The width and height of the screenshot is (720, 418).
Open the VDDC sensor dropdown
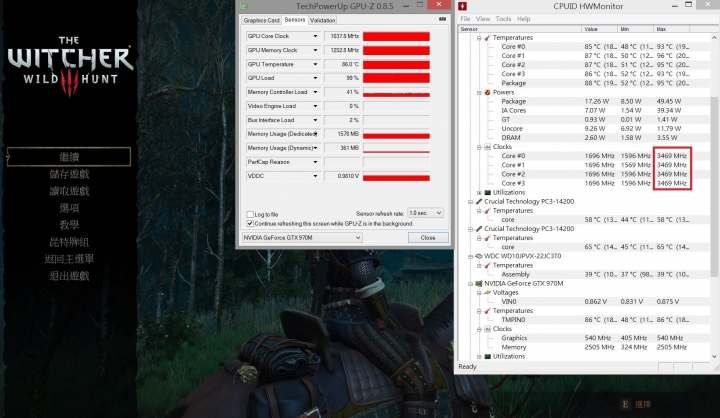(x=315, y=176)
